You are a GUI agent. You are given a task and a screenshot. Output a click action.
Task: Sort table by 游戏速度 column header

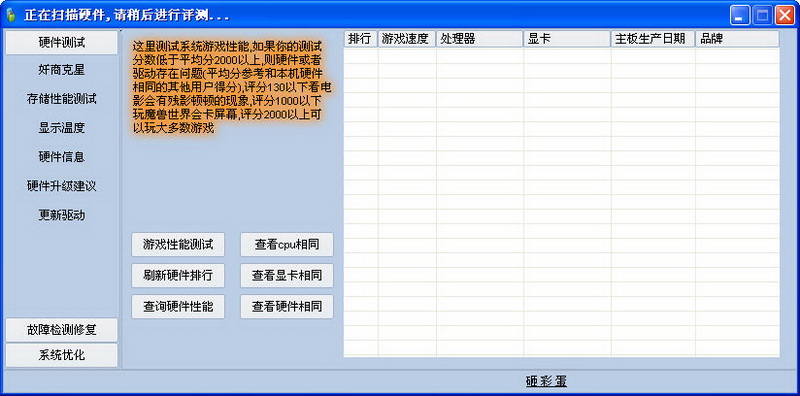407,39
